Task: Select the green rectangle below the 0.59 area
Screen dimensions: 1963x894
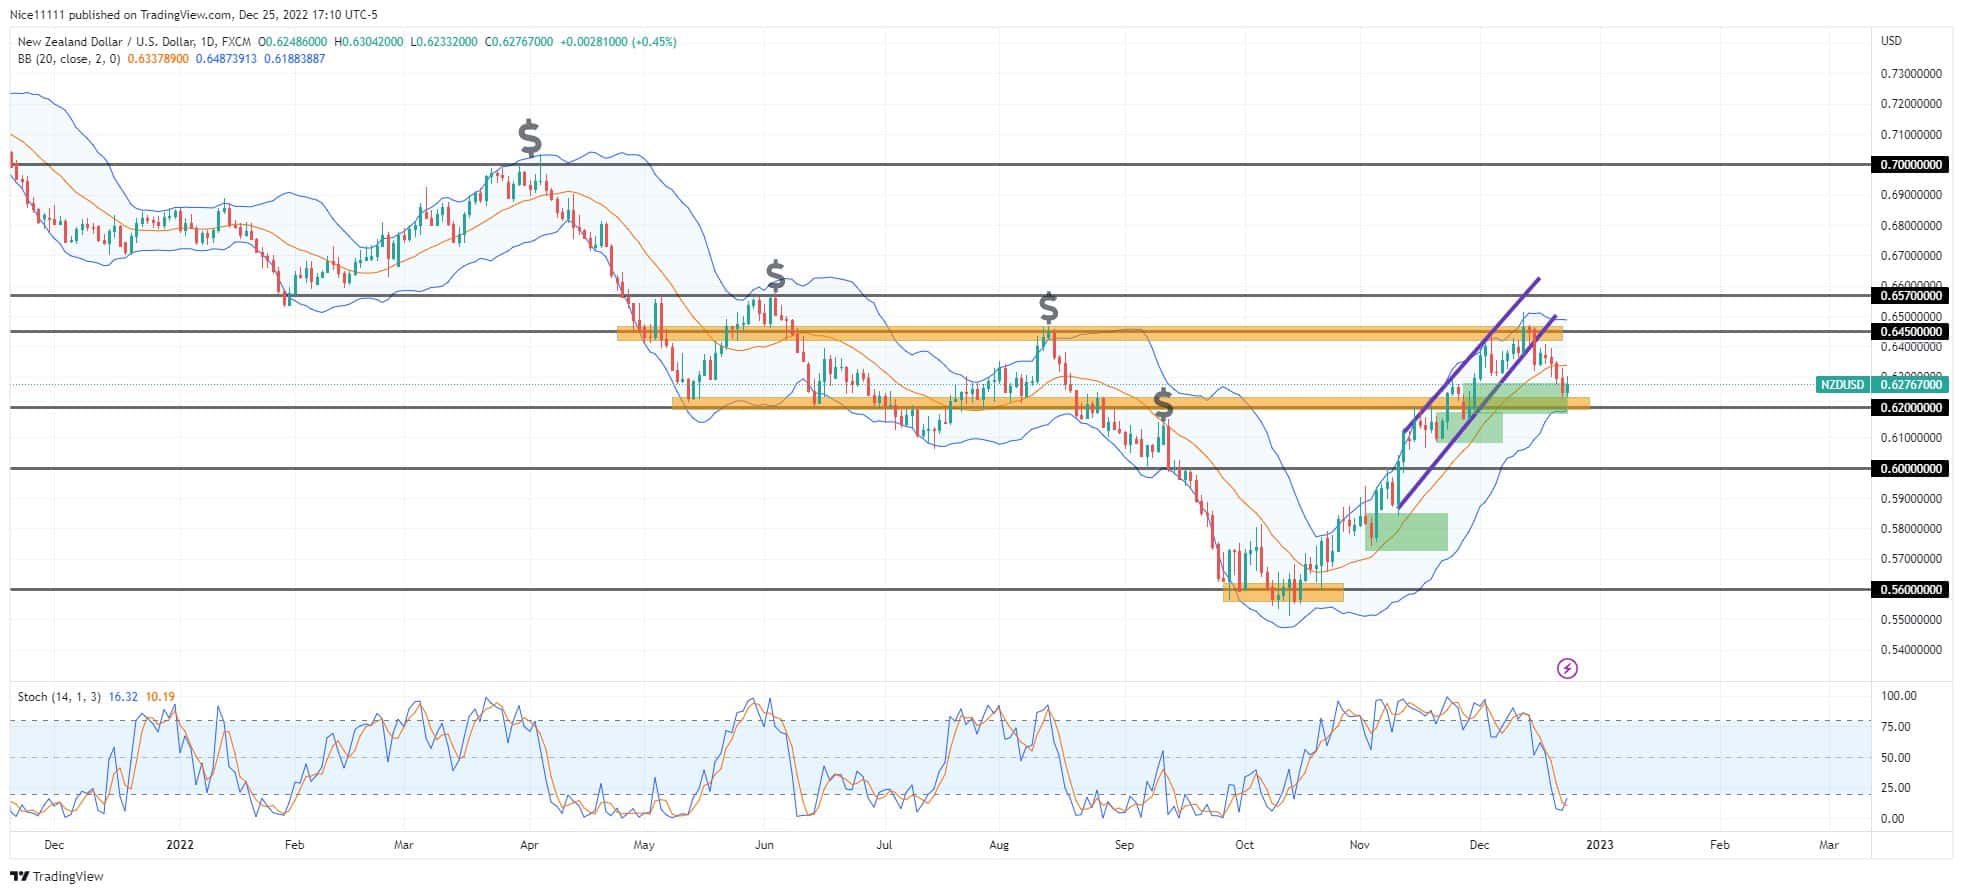Action: click(1406, 532)
